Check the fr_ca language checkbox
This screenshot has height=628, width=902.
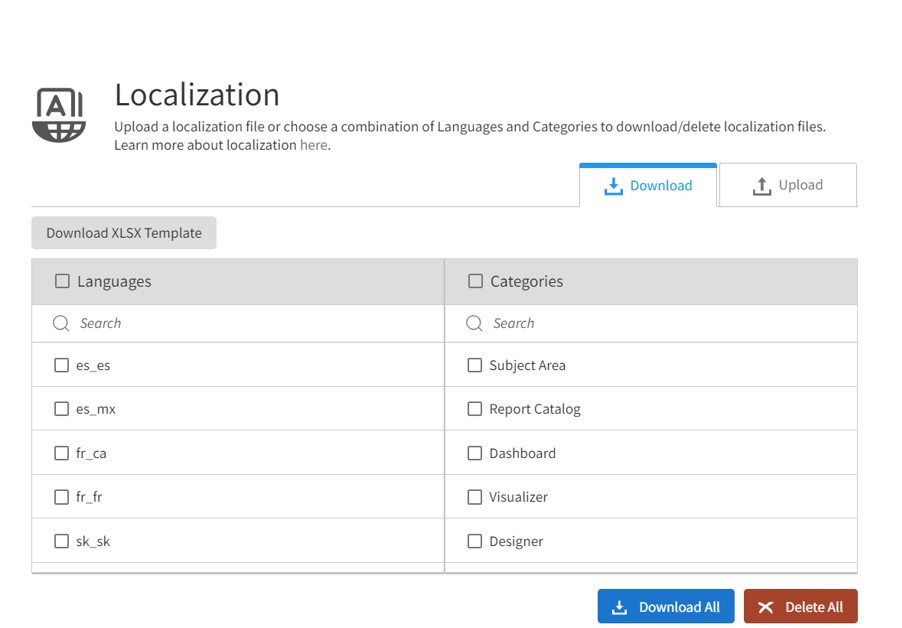tap(61, 453)
